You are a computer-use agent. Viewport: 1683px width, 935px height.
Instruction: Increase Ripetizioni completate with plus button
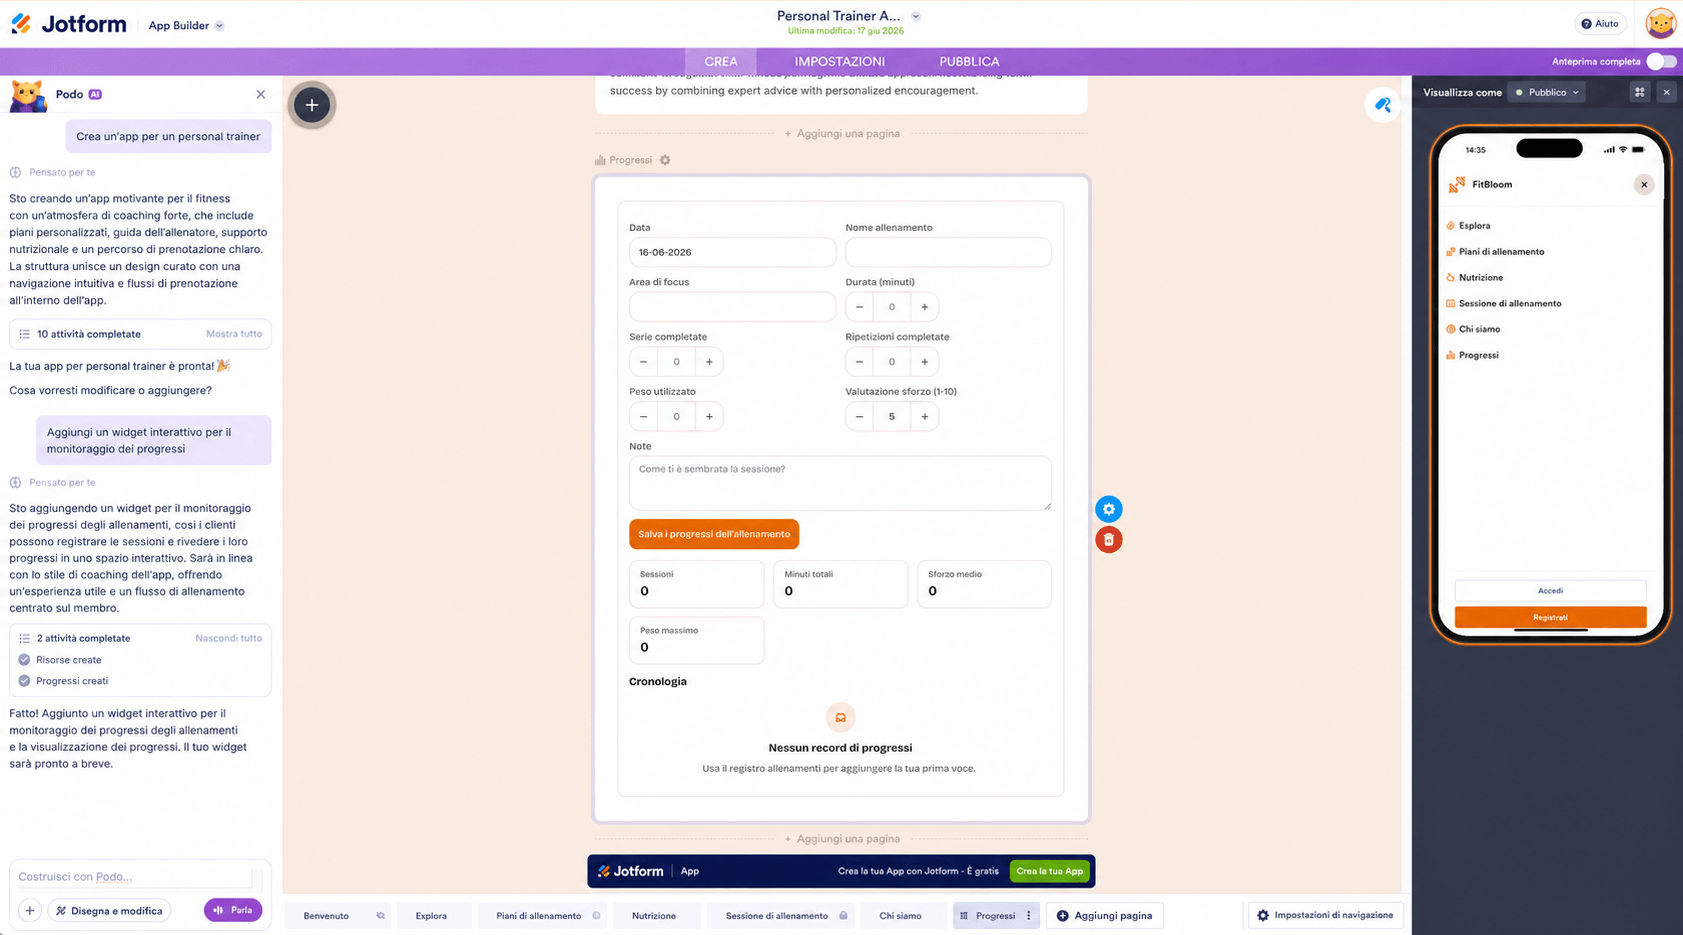point(925,362)
